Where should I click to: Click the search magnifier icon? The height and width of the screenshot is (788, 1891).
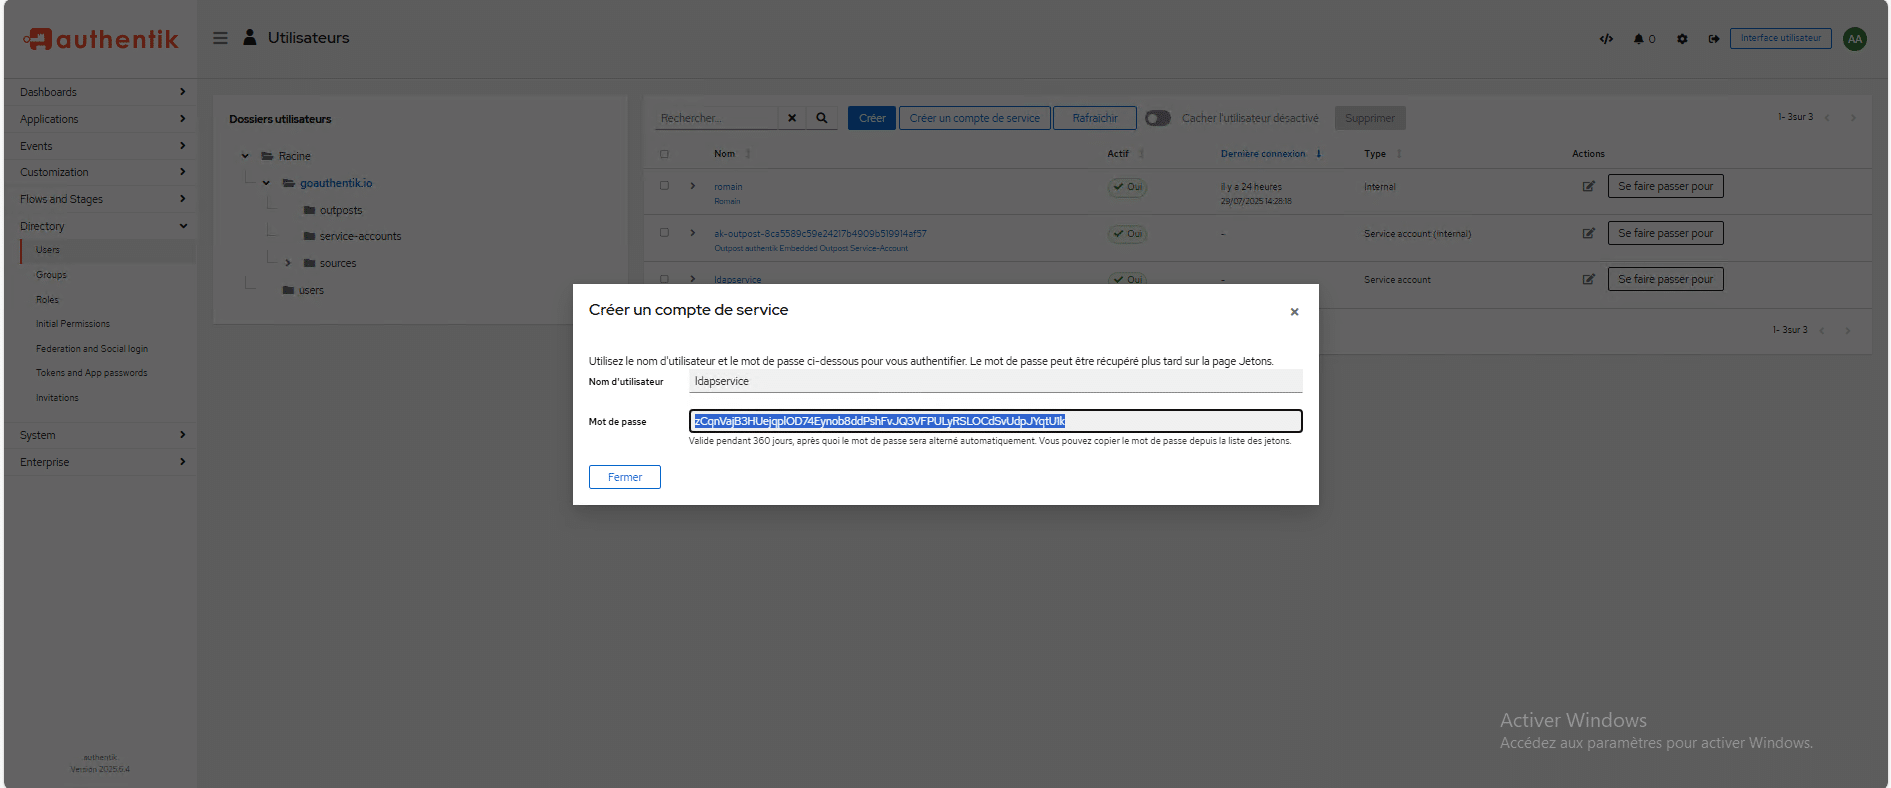pos(821,118)
